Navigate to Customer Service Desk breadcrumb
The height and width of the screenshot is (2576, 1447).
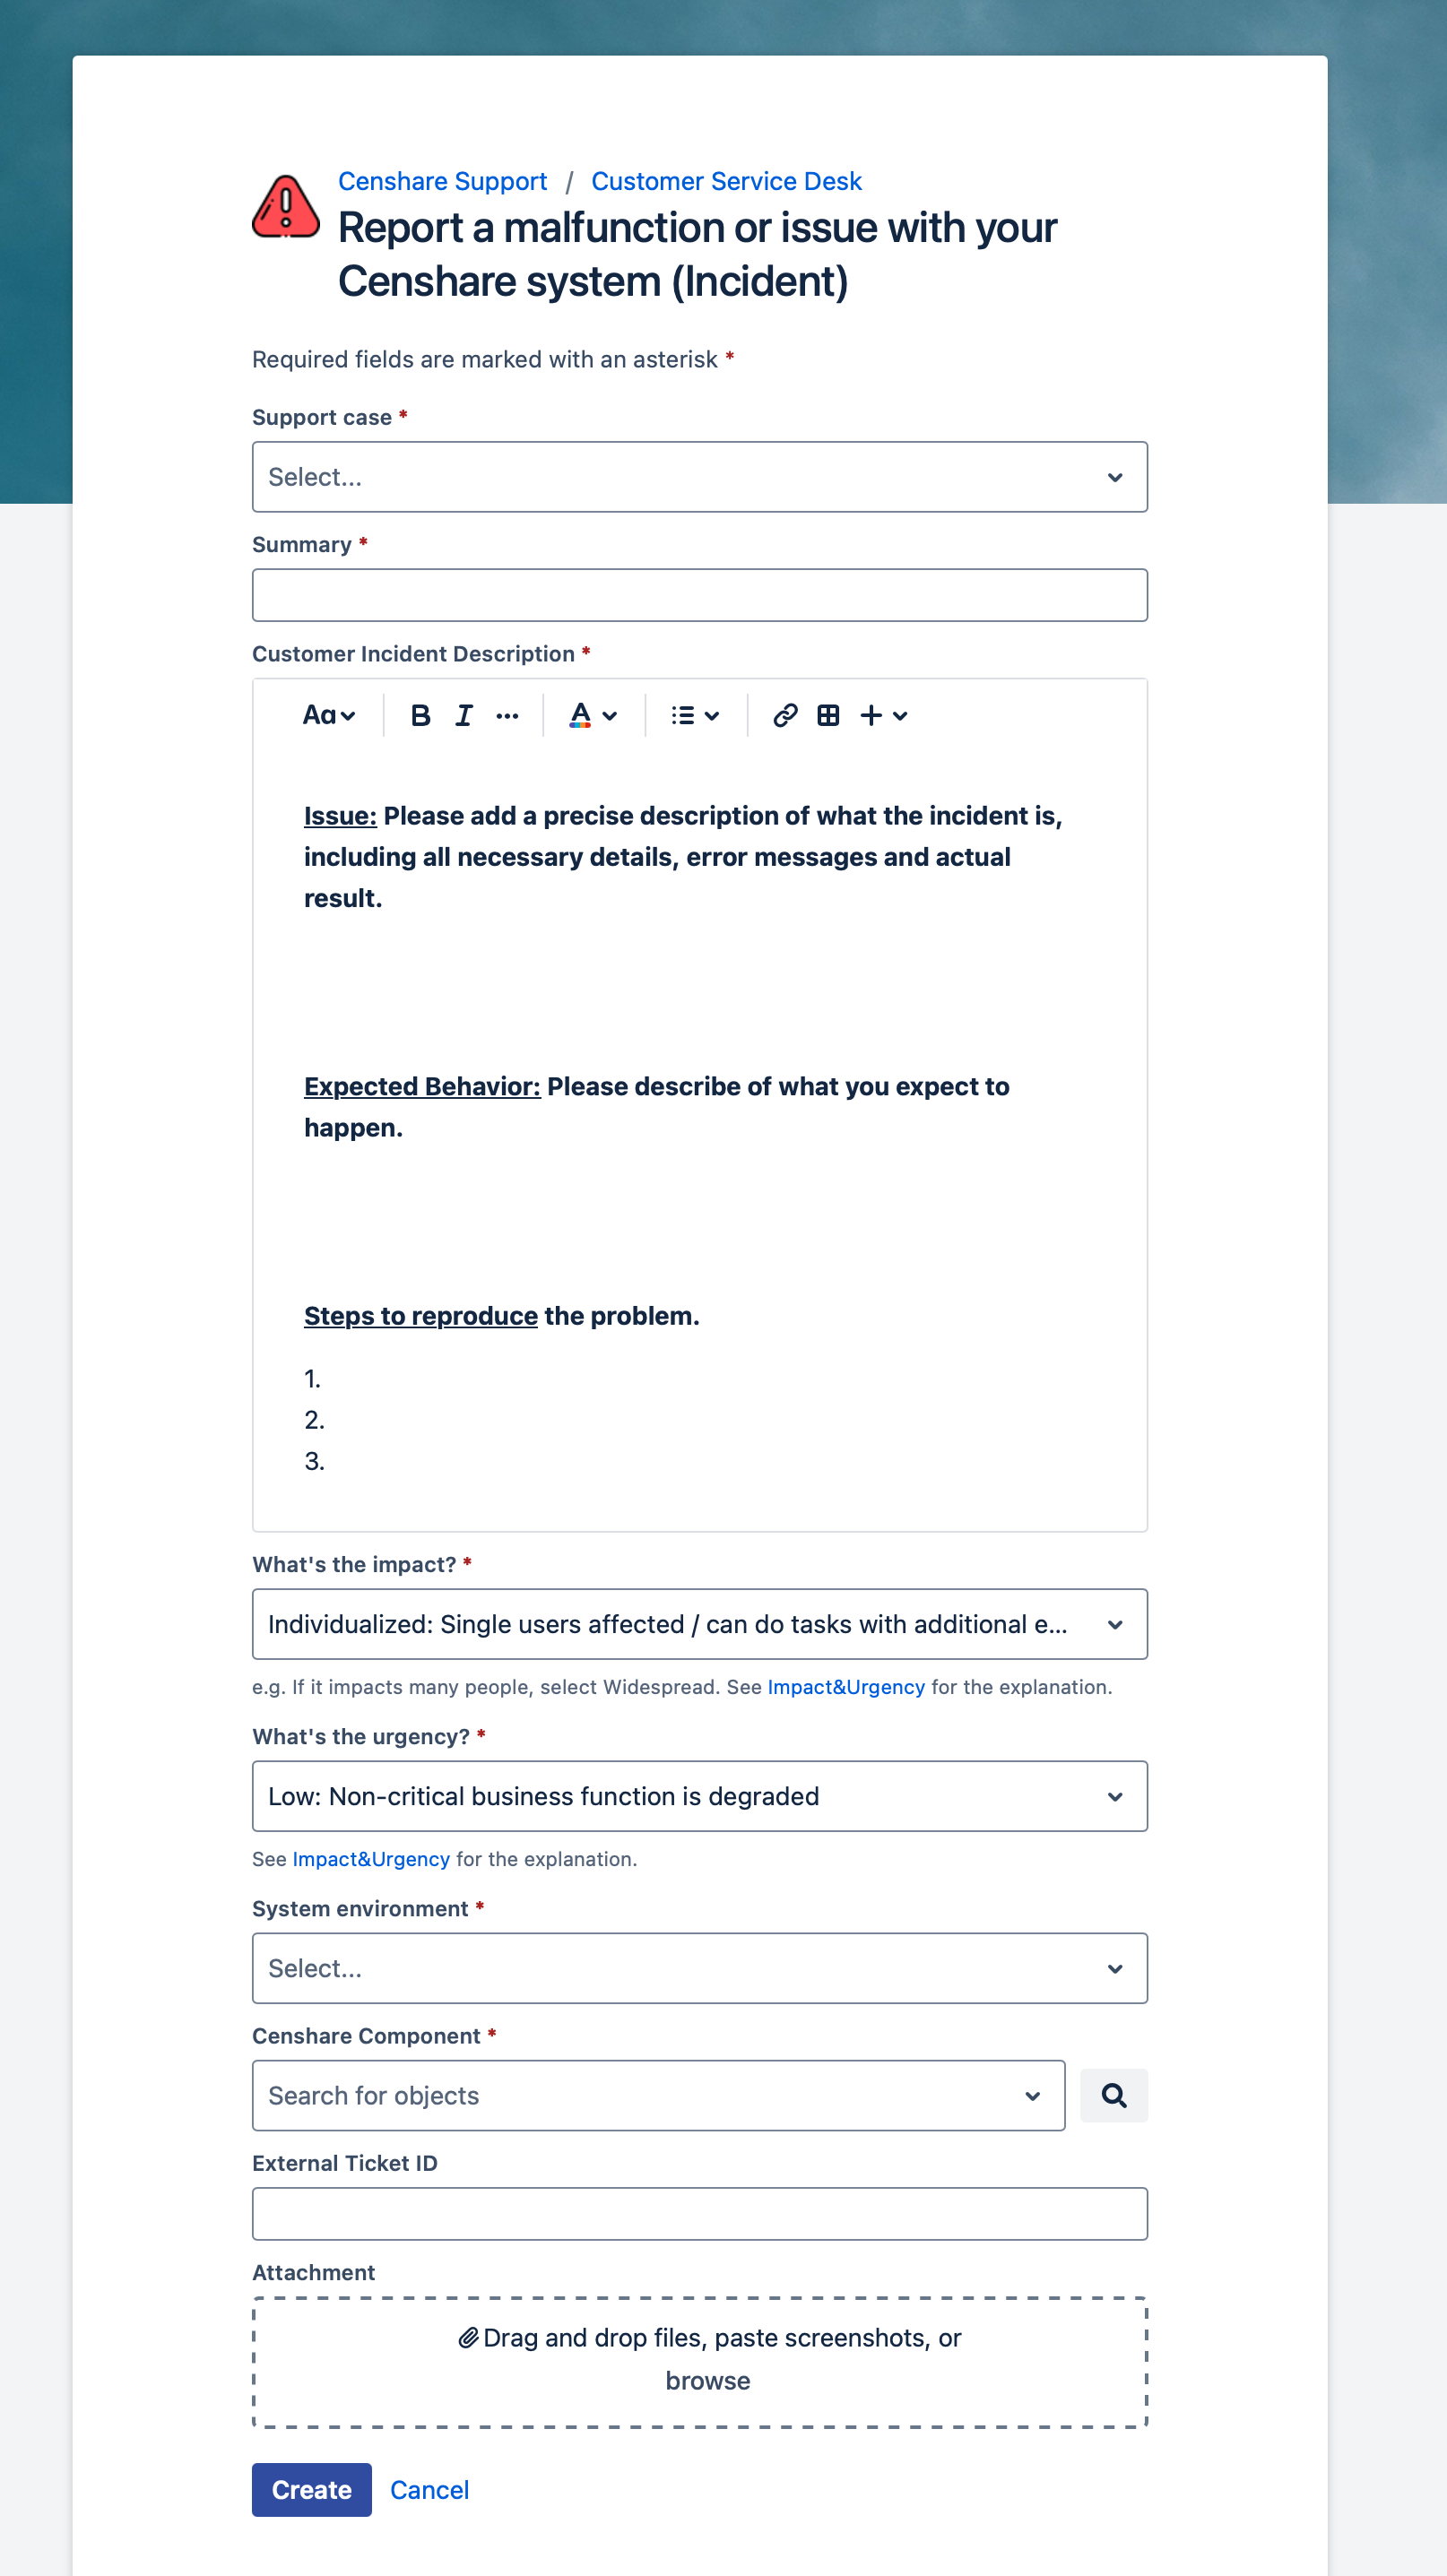coord(726,181)
